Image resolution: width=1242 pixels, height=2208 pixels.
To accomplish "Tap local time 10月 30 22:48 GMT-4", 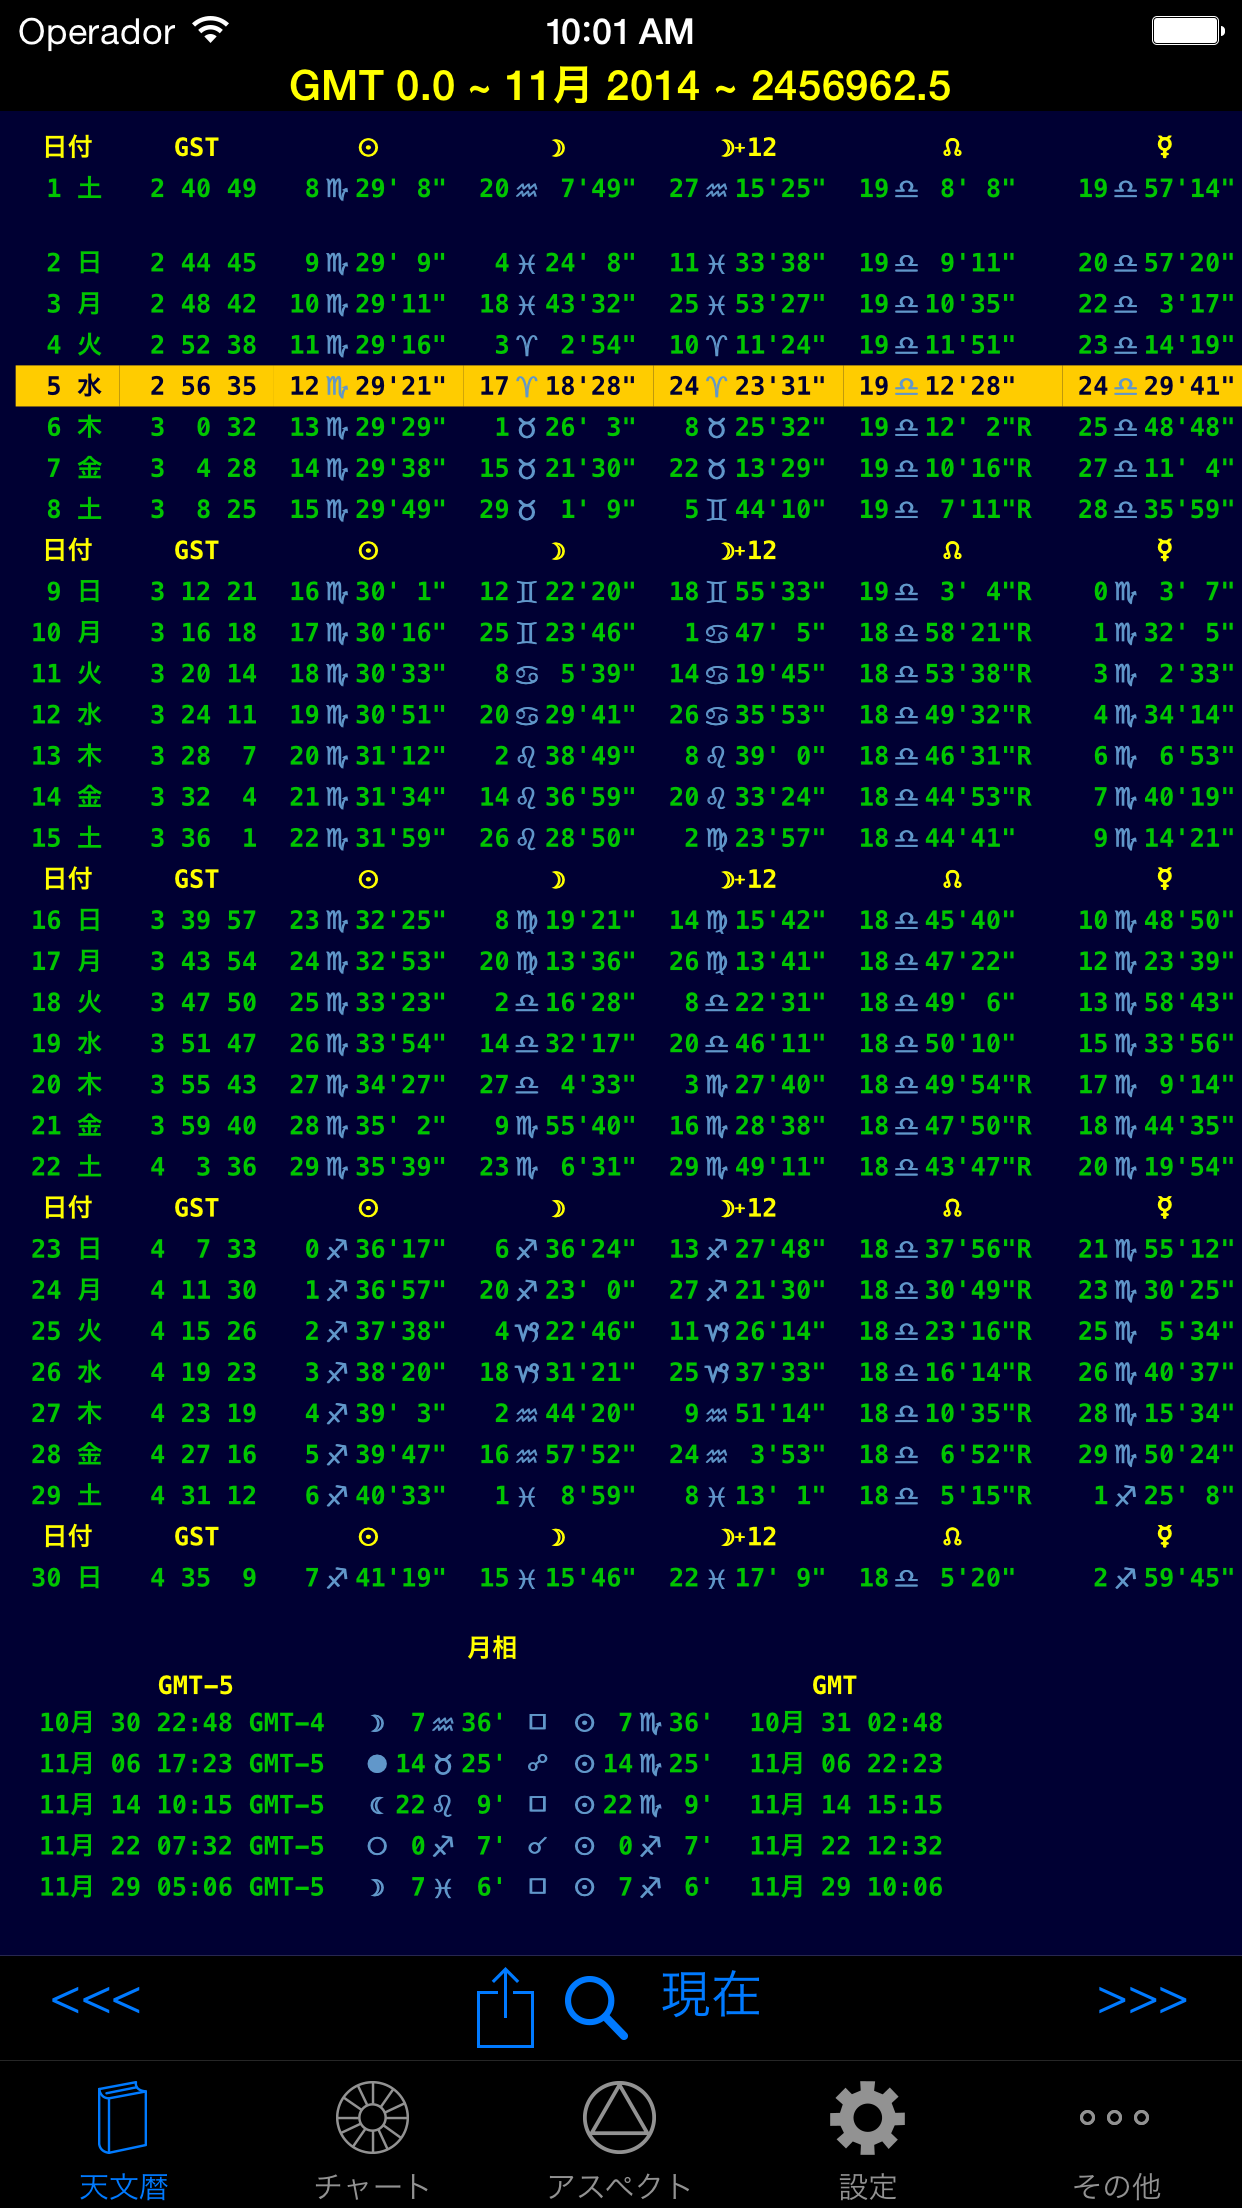I will tap(182, 1724).
